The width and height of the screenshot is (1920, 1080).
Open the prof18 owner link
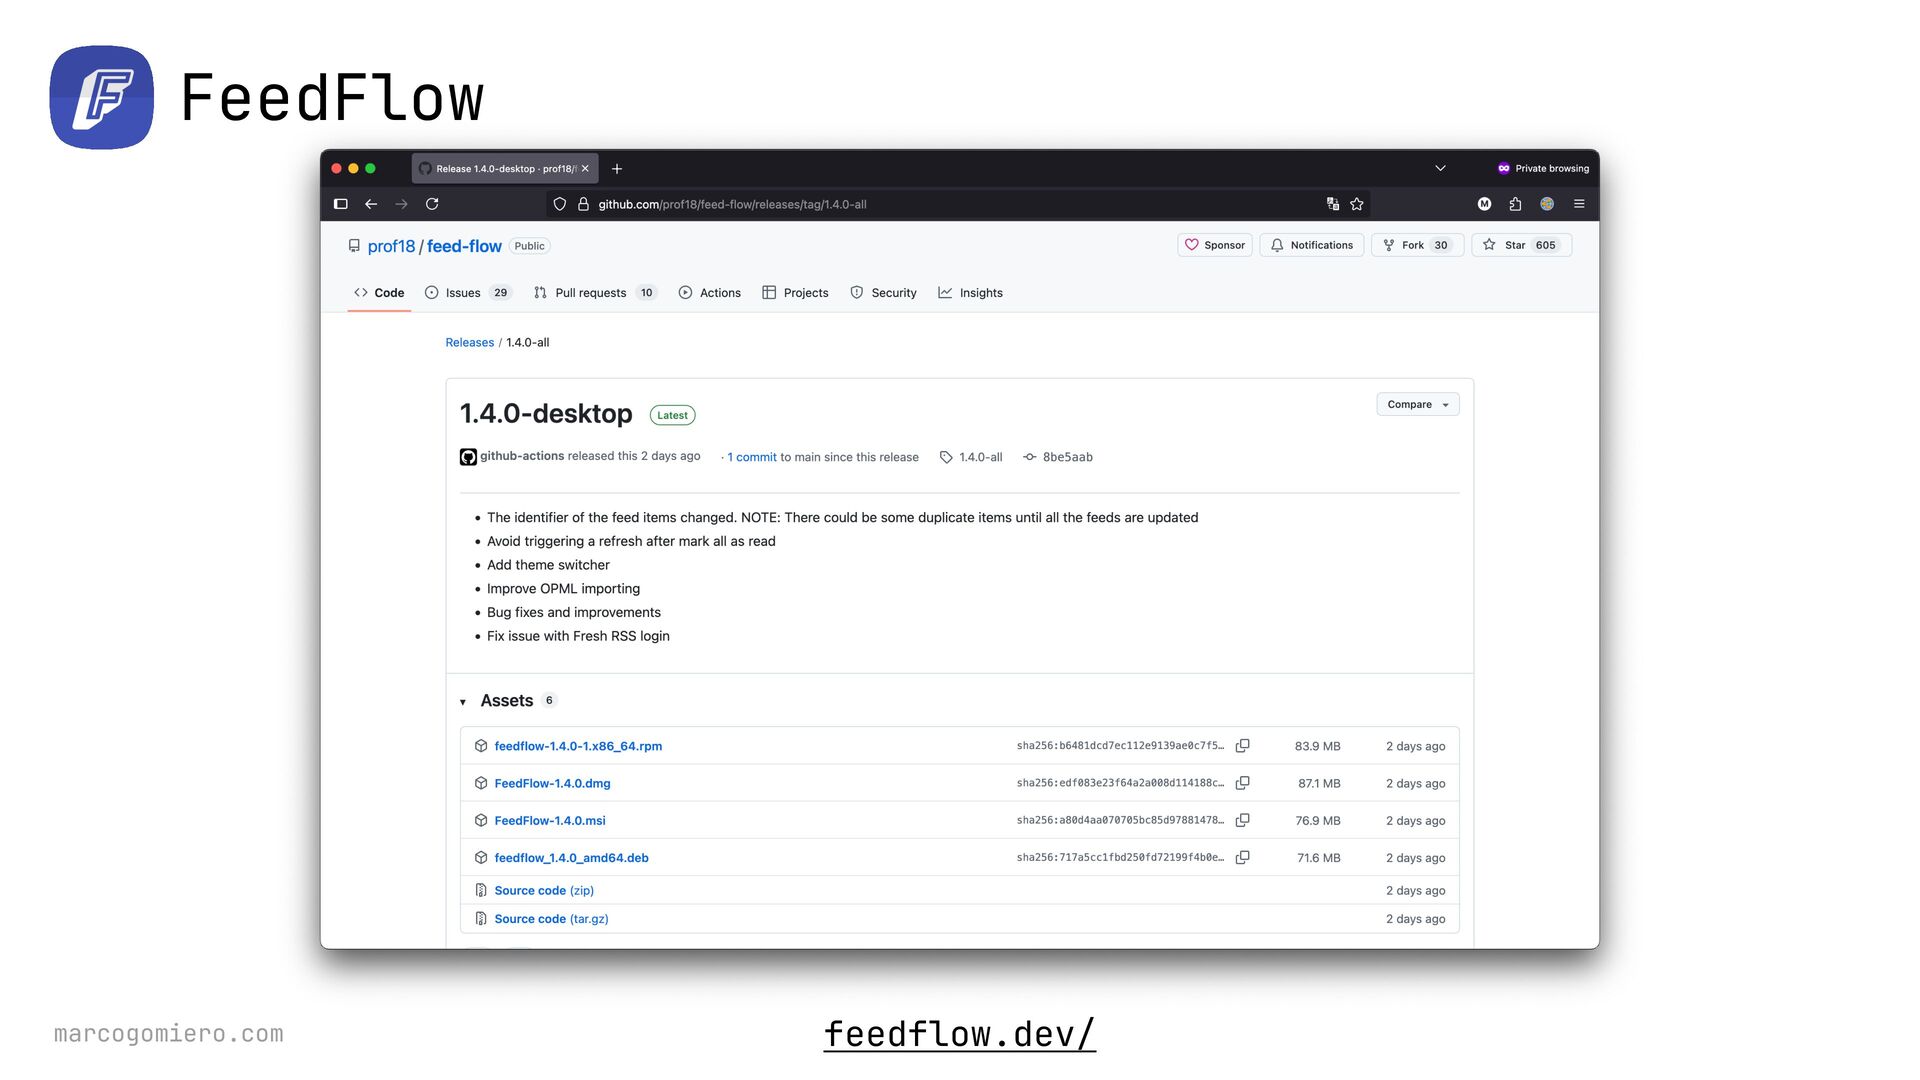point(391,246)
